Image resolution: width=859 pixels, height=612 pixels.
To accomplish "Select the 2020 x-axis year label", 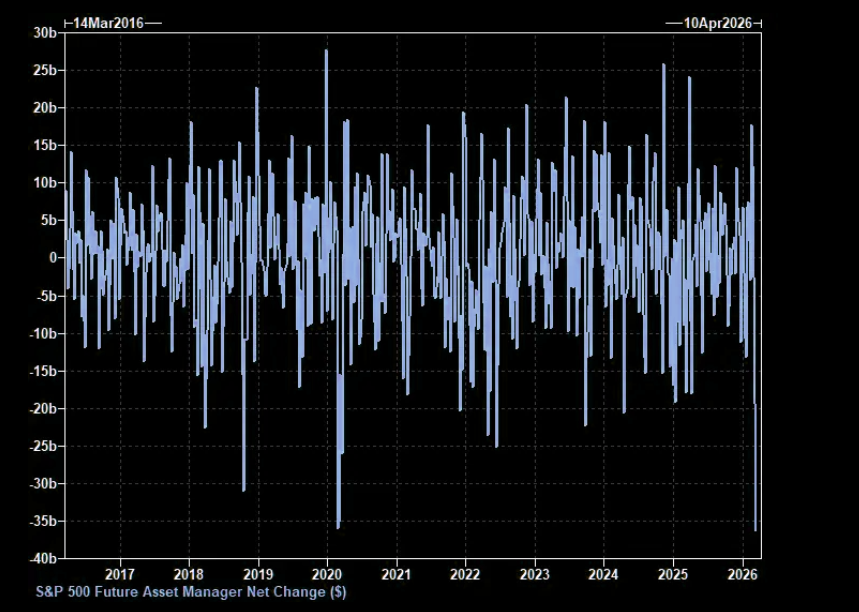I will (x=327, y=574).
